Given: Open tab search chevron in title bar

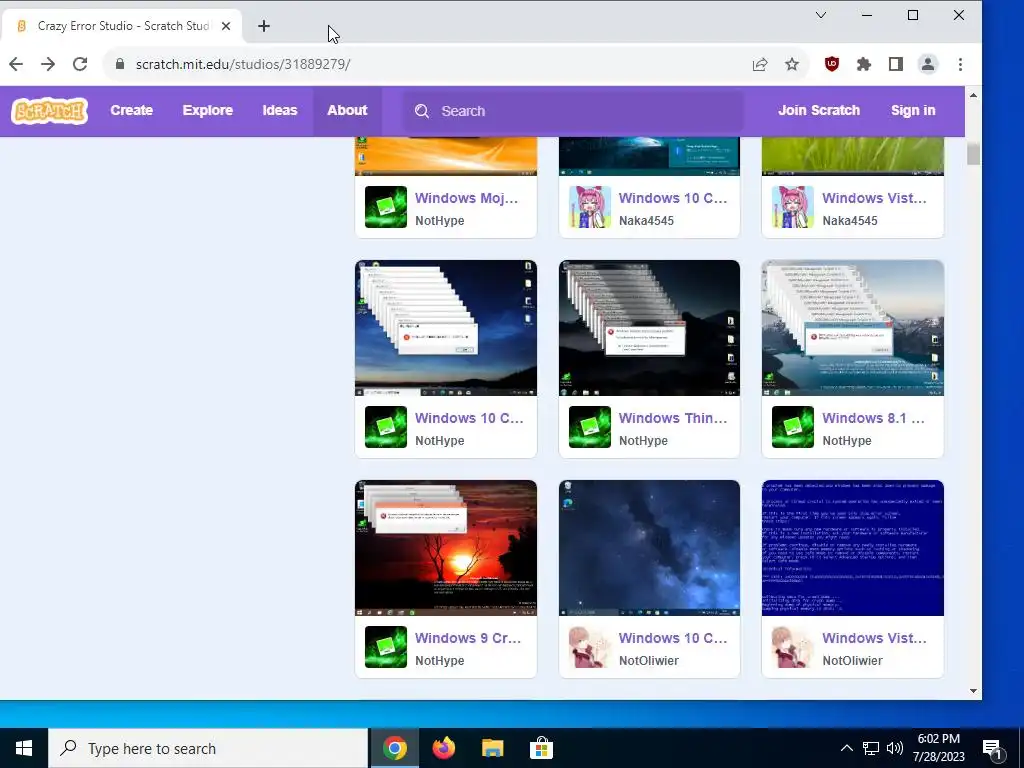Looking at the screenshot, I should [x=821, y=15].
